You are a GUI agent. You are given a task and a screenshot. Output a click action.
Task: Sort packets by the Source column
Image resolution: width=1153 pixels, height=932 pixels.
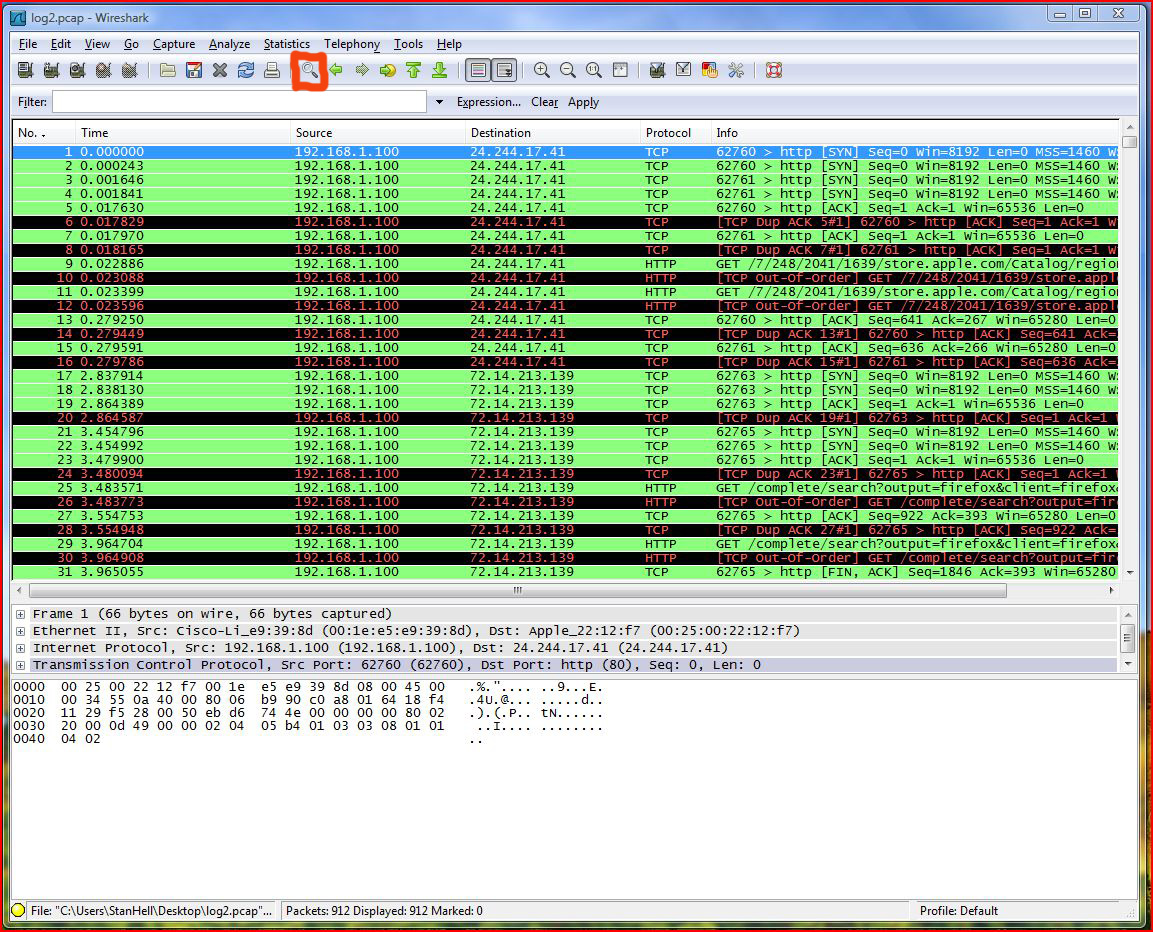[378, 133]
